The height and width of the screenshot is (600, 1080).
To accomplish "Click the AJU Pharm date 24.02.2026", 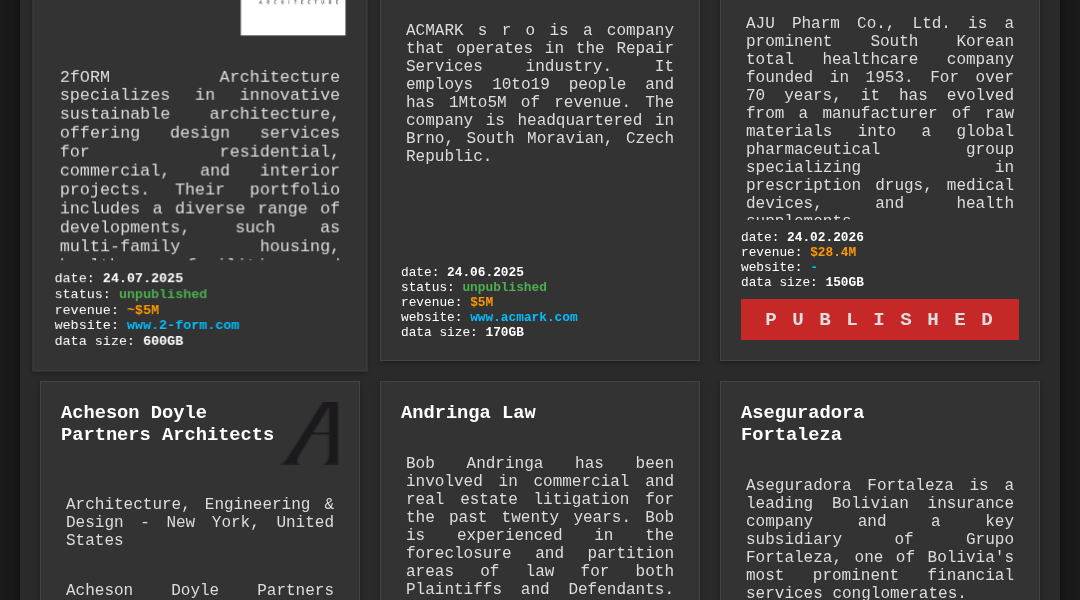I will [825, 237].
